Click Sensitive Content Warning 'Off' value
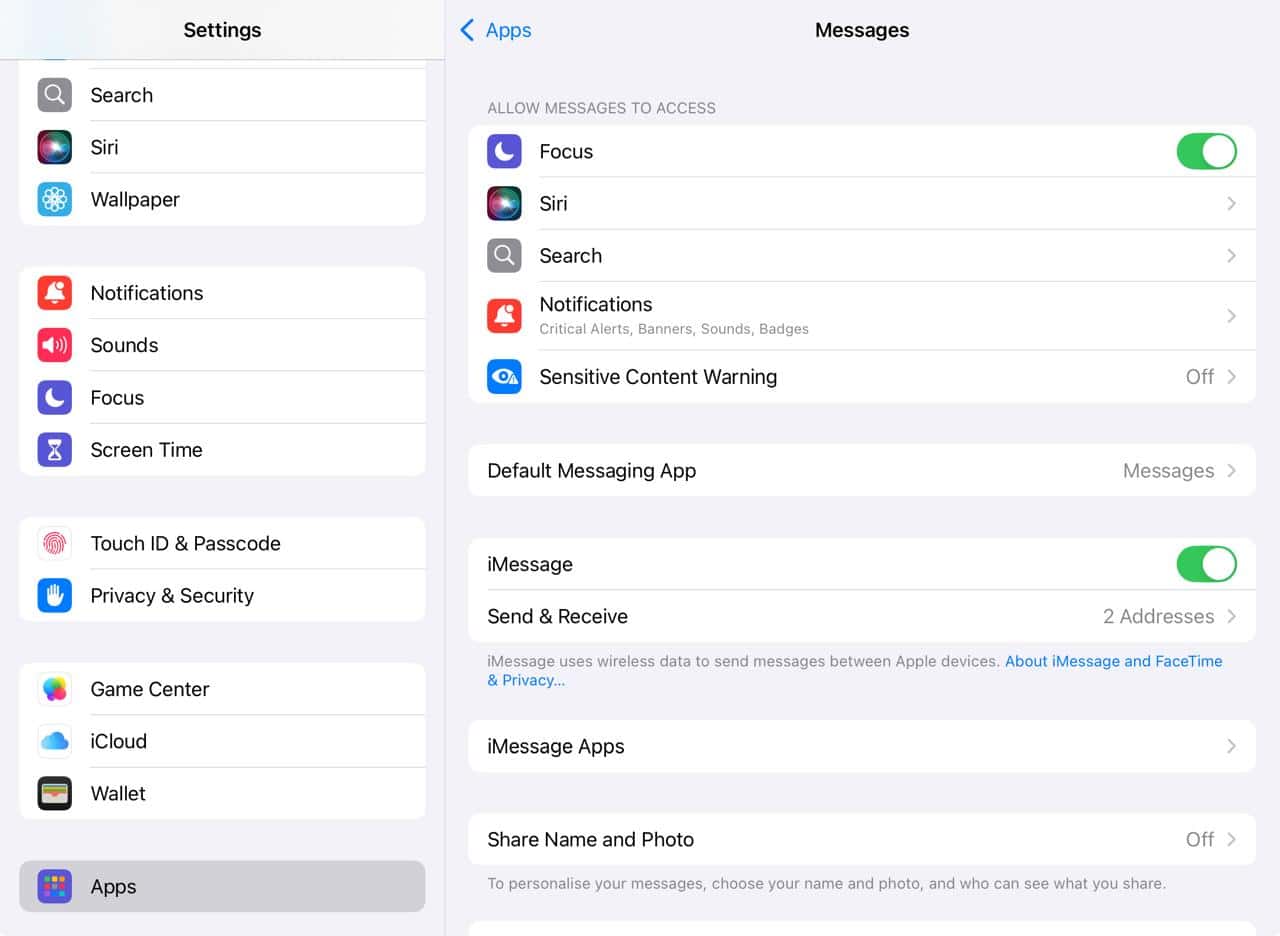 (1200, 376)
